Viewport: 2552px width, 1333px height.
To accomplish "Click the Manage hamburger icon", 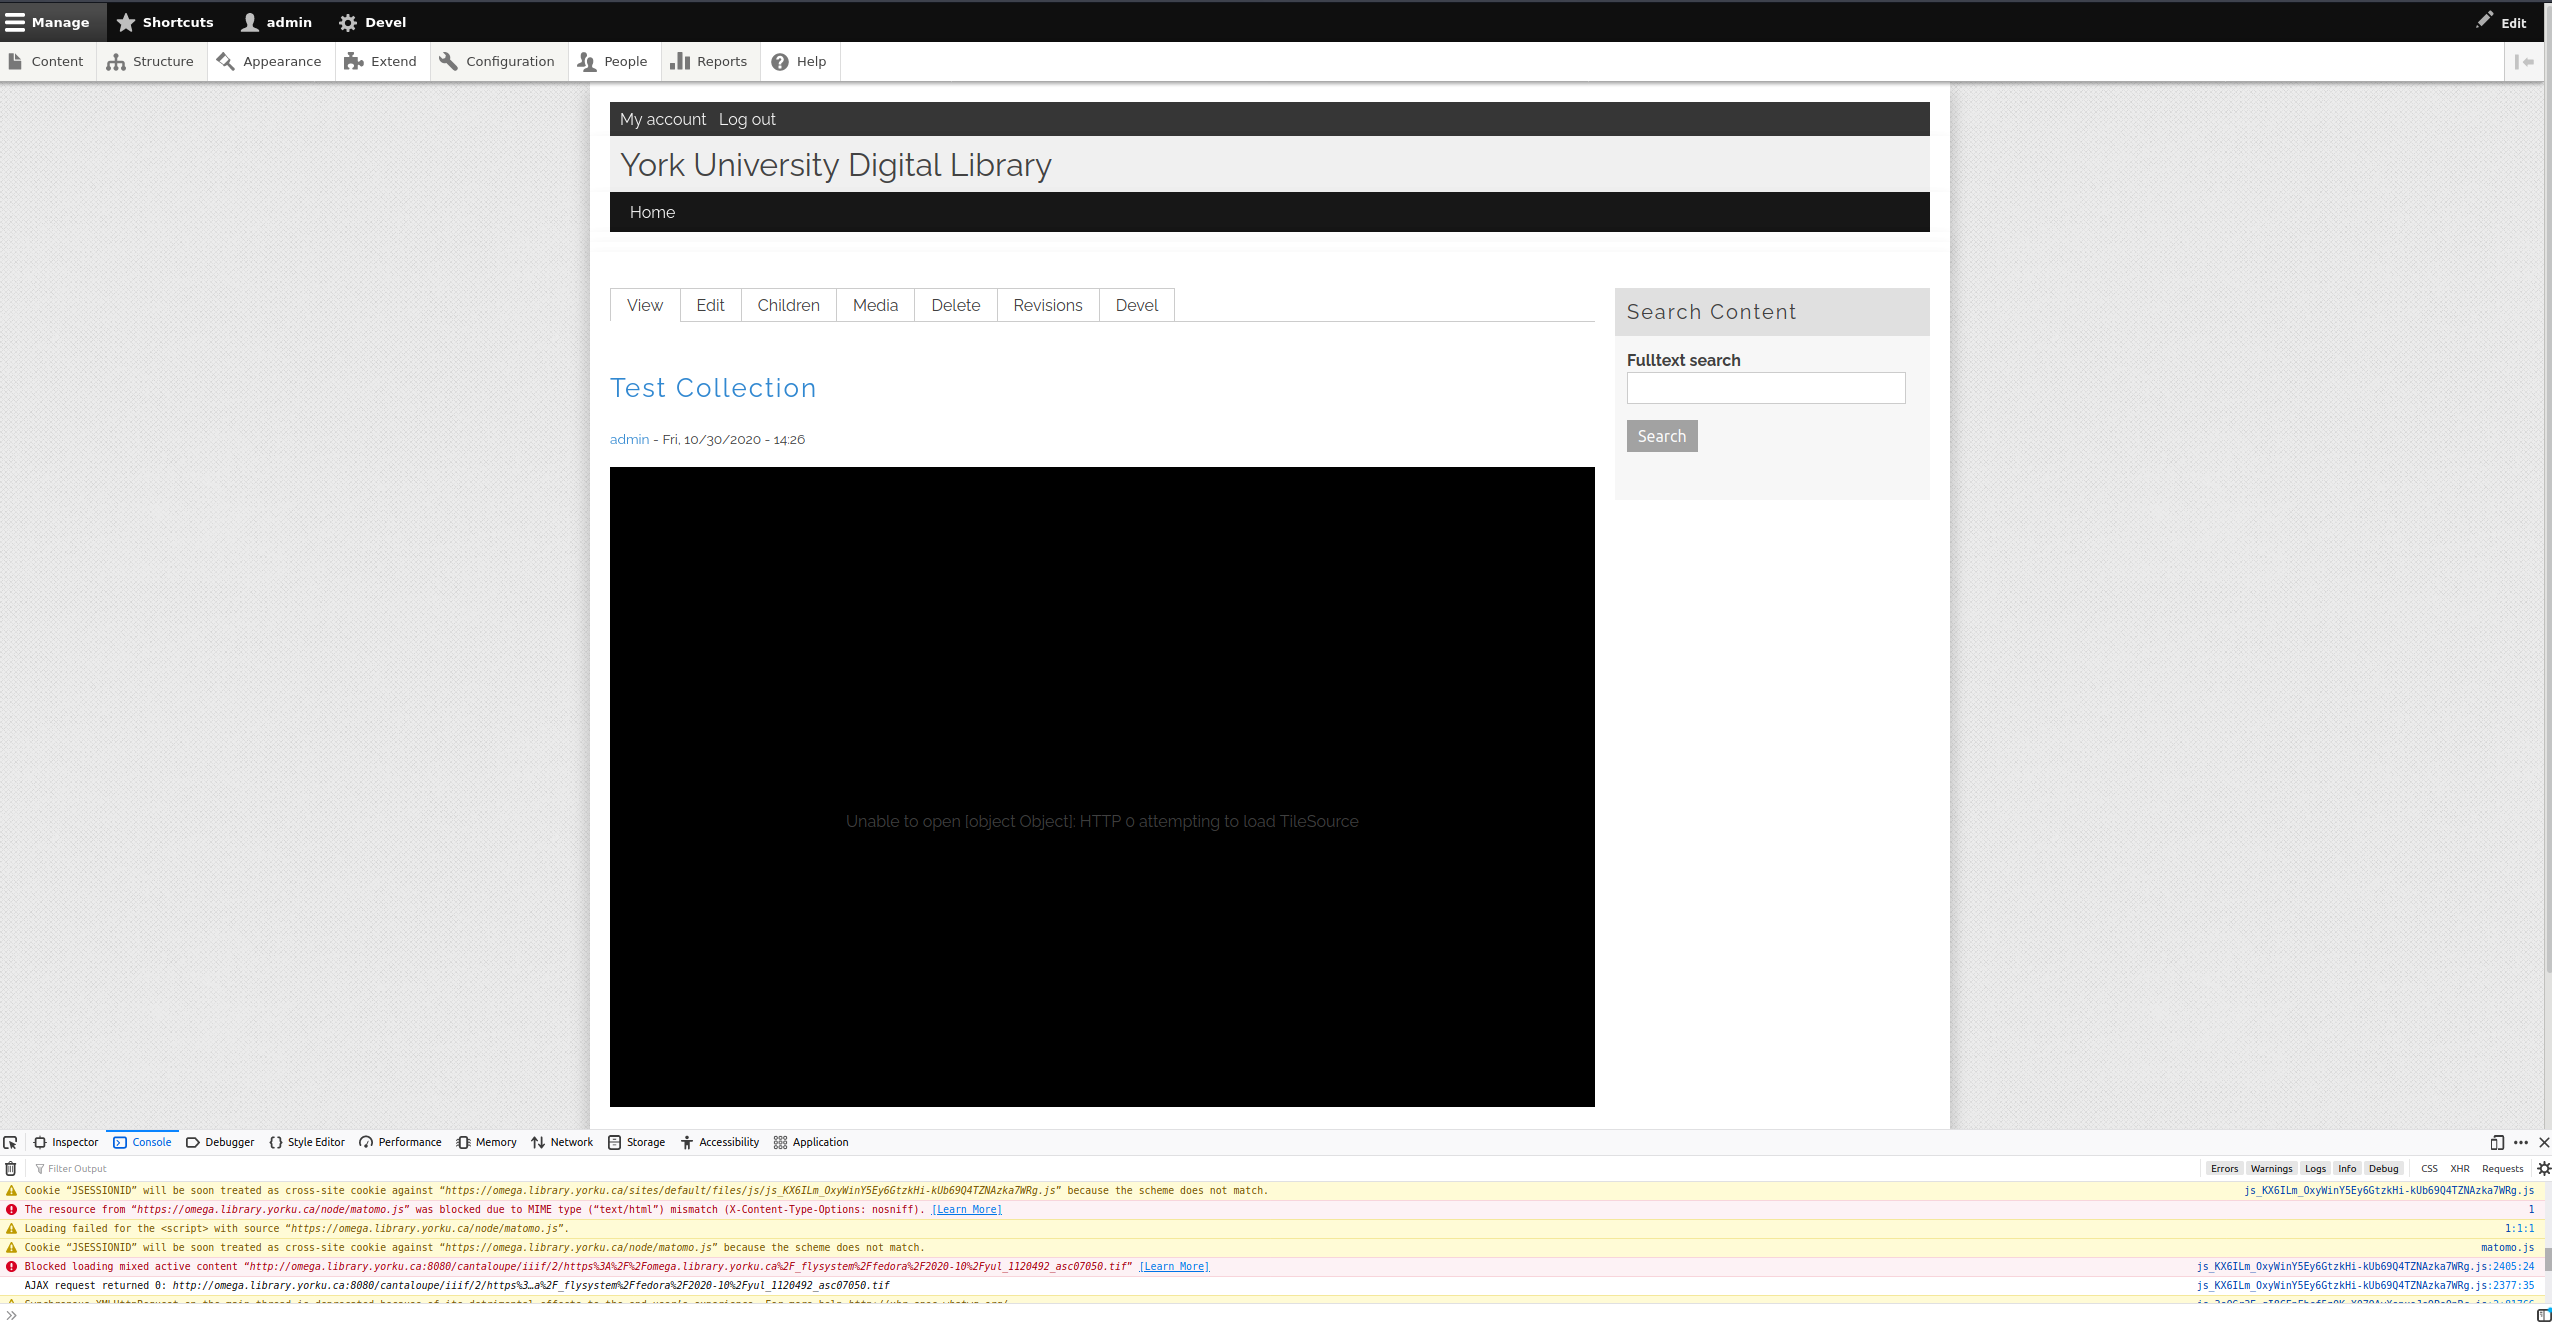I will tap(16, 21).
